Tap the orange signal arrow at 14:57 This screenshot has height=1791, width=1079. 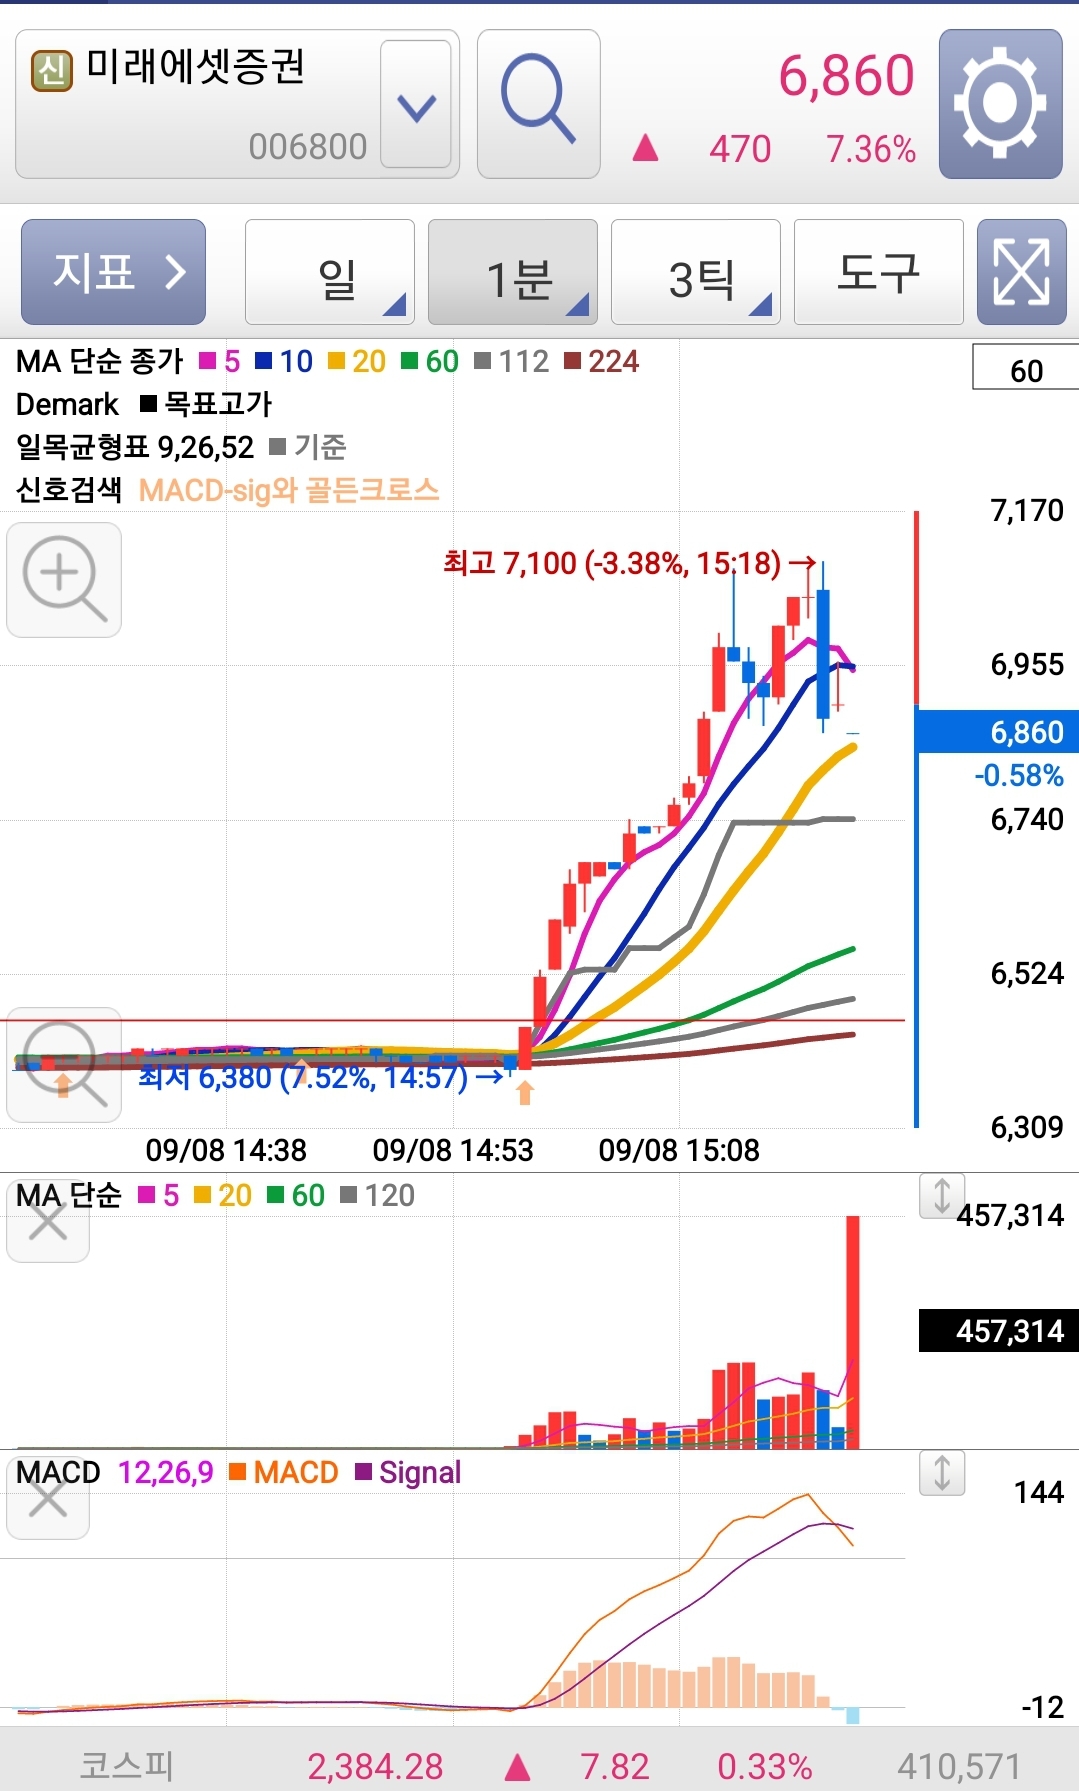tap(525, 1092)
